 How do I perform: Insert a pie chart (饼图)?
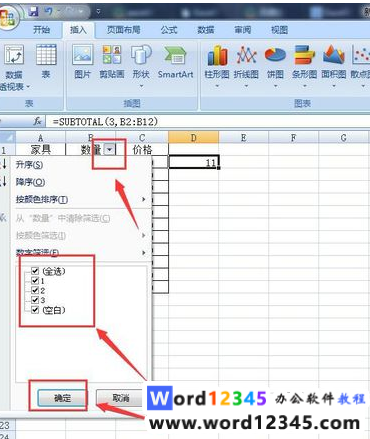[275, 66]
